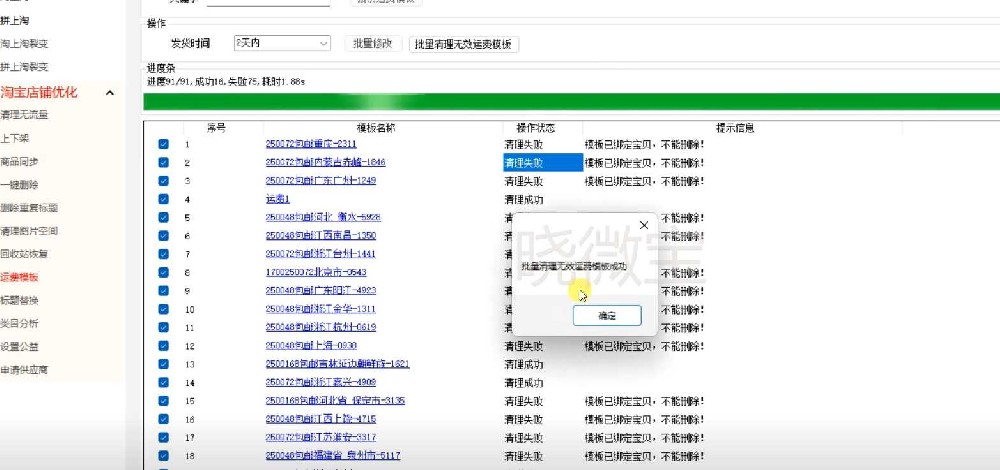
Task: Open 拼上淘 in the sidebar
Action: click(15, 21)
